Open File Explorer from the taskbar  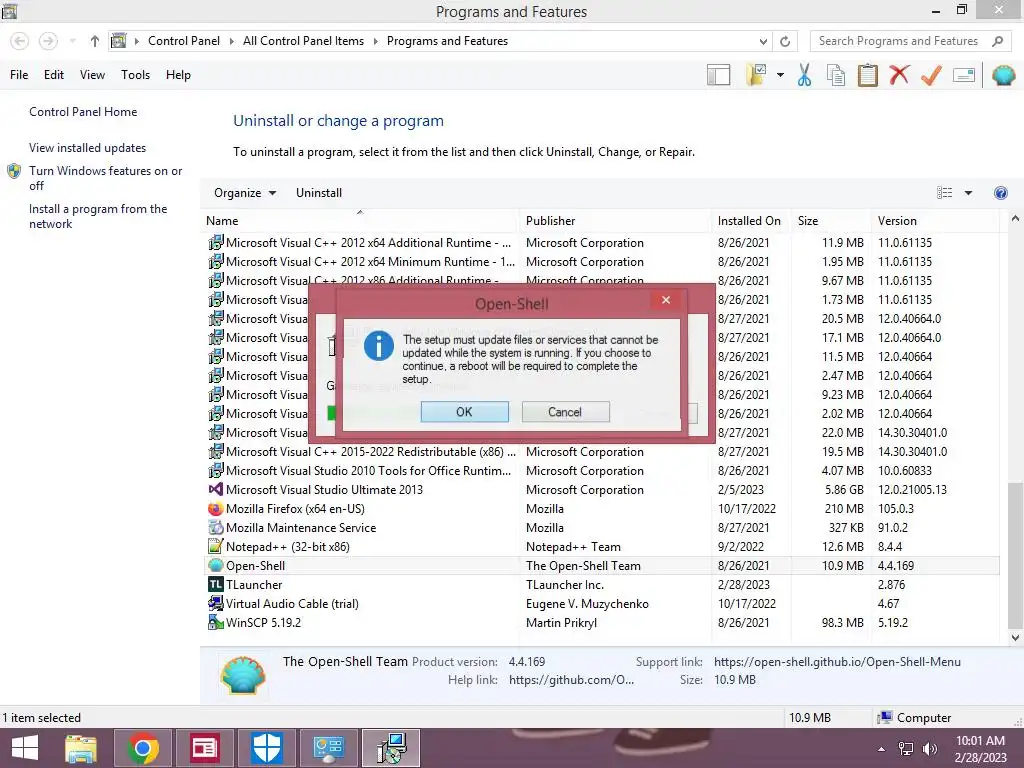click(x=81, y=748)
